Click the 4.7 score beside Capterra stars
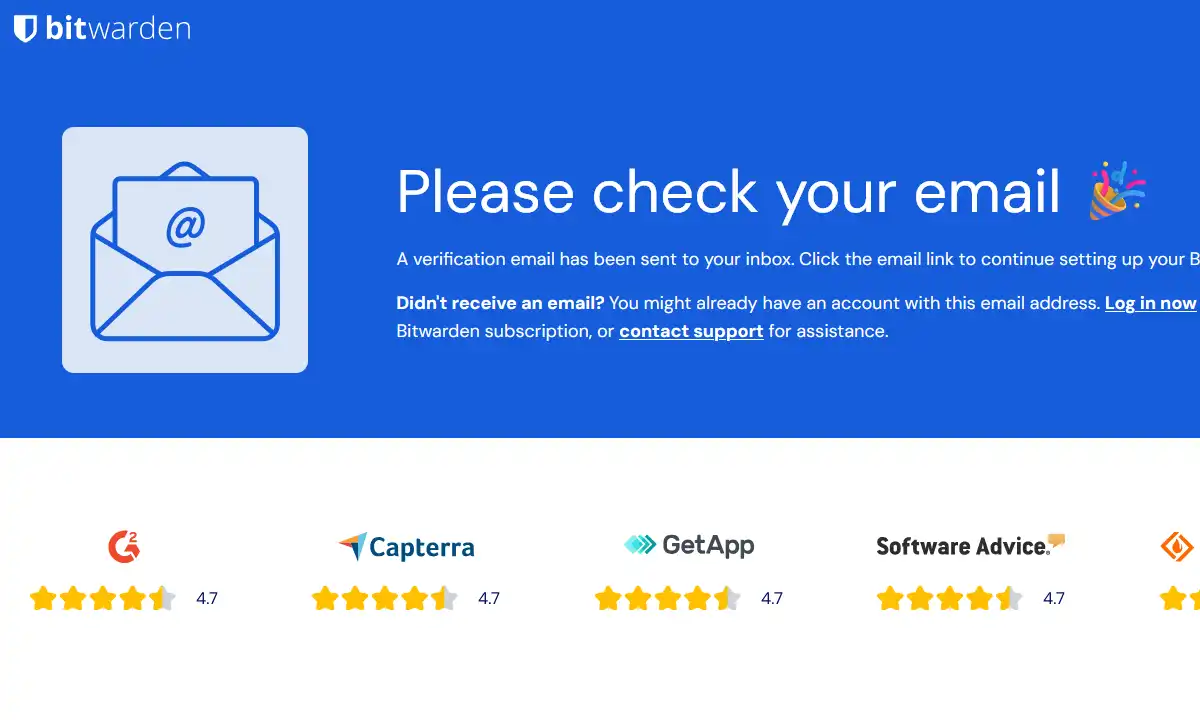Screen dimensions: 1200x720 [x=489, y=599]
